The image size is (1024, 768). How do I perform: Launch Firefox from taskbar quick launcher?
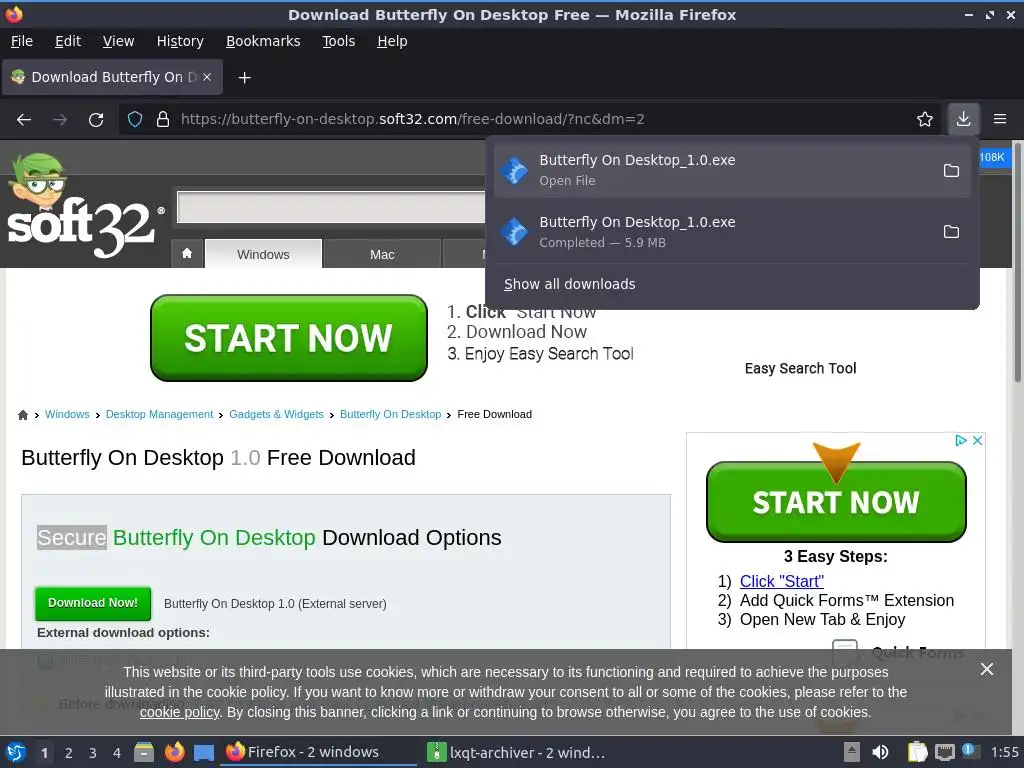[174, 752]
